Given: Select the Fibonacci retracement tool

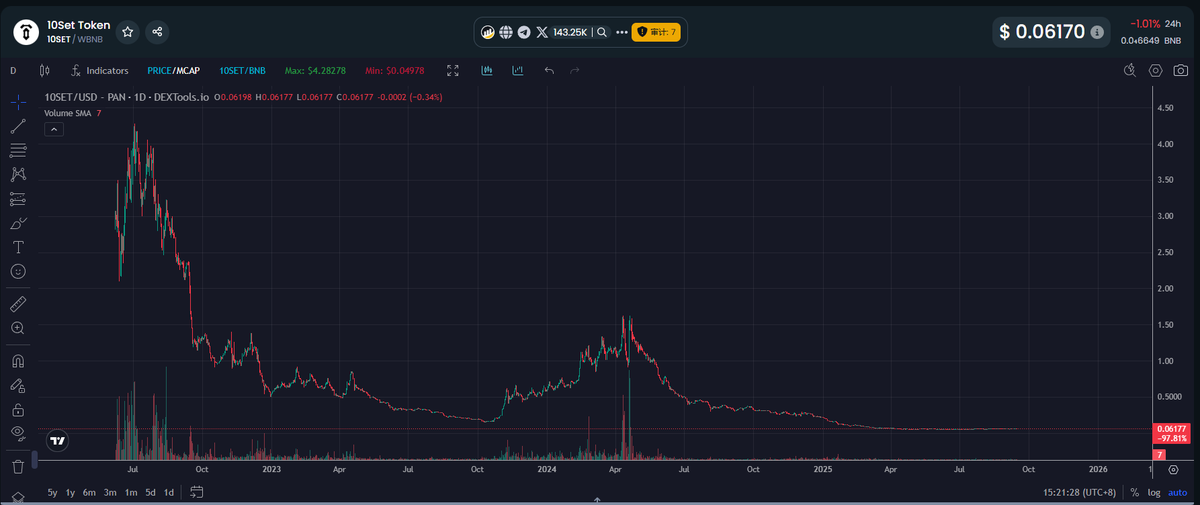Looking at the screenshot, I should [18, 150].
